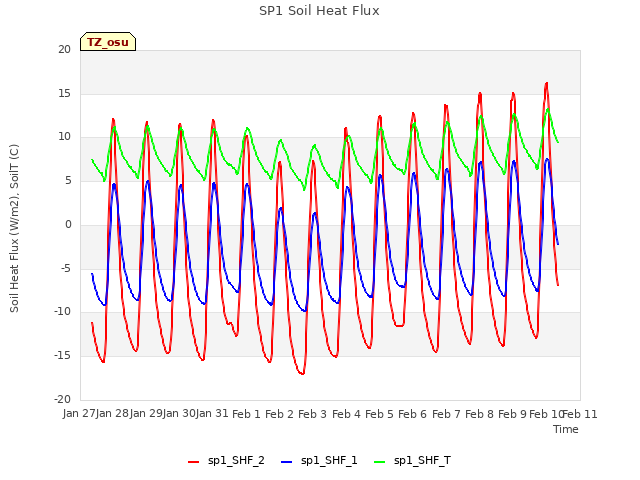Click the Jan 29 x-axis tick label
This screenshot has width=640, height=480.
click(x=146, y=414)
